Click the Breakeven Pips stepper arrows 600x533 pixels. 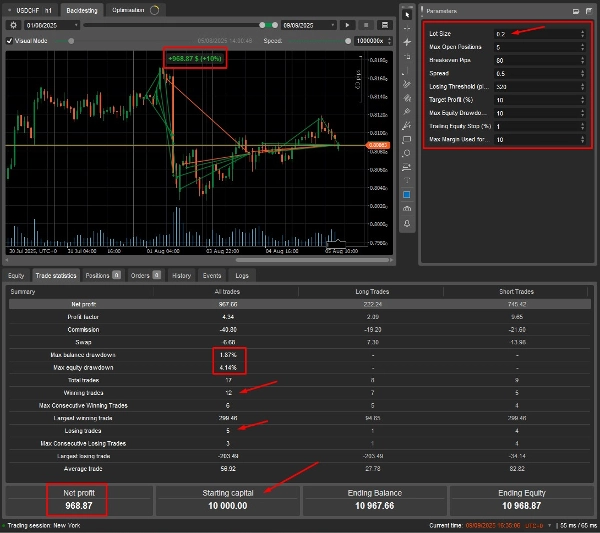pos(582,60)
